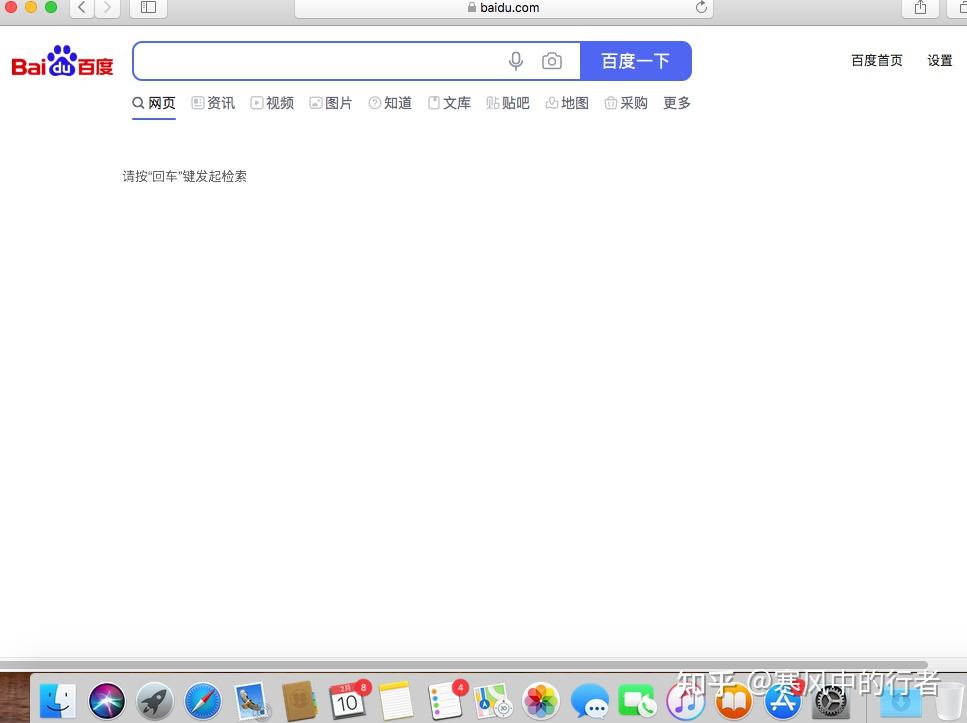The width and height of the screenshot is (967, 723).
Task: Open FaceTime icon in the Dock
Action: [x=637, y=701]
